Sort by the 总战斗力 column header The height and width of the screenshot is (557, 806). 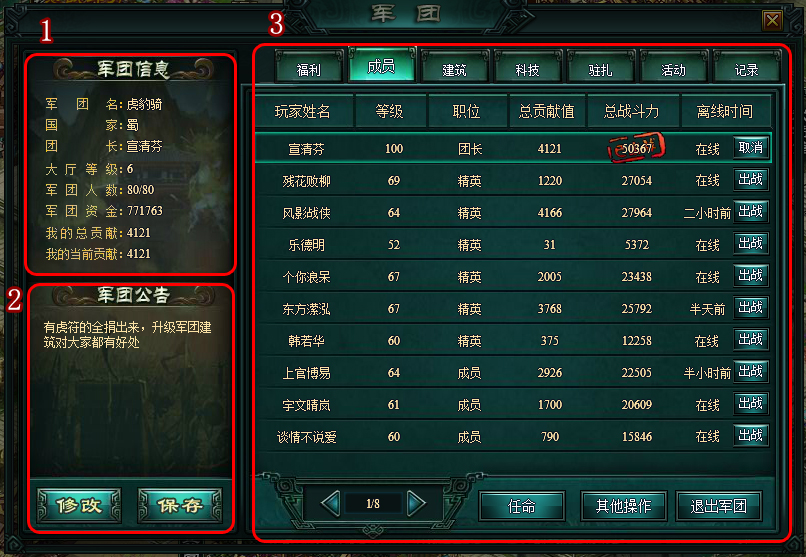632,110
